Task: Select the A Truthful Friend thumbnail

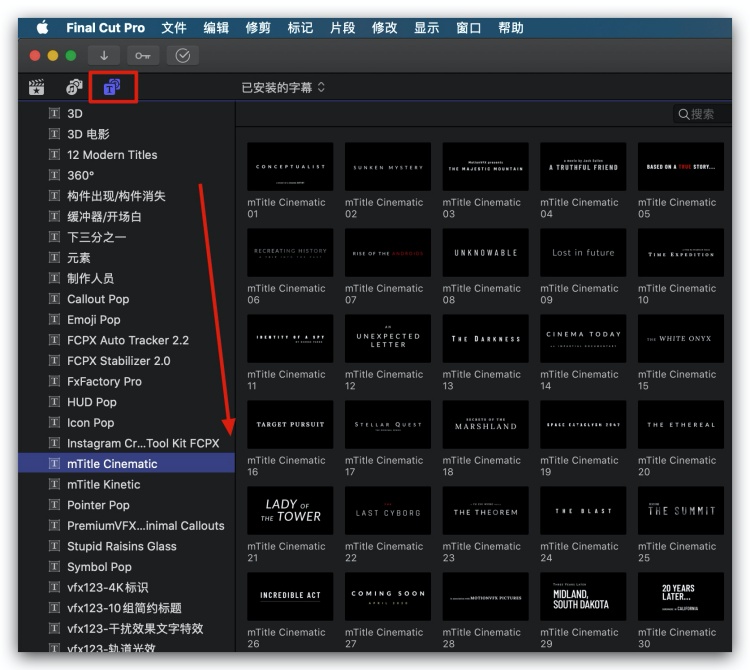Action: 583,166
